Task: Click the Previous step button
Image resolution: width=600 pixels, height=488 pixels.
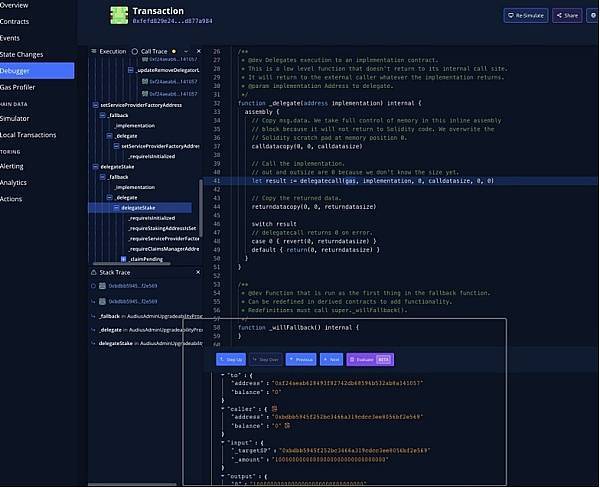Action: click(301, 359)
